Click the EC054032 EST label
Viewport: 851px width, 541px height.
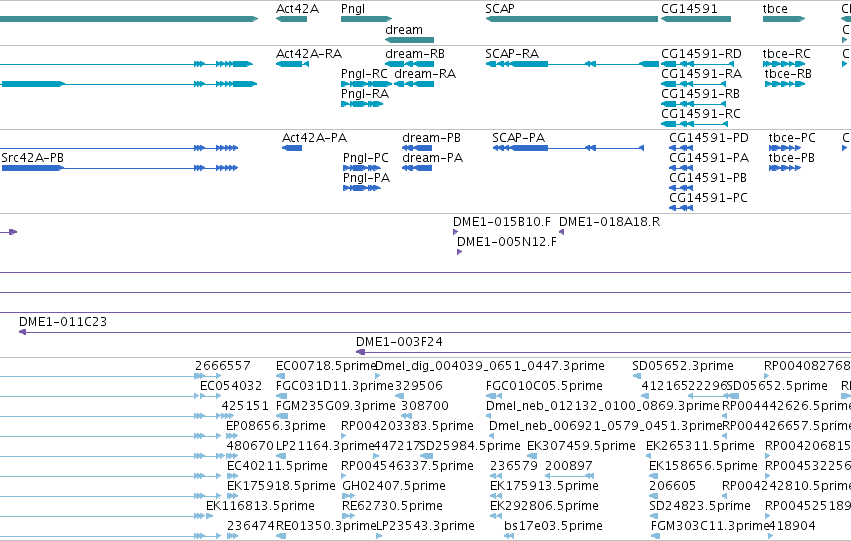[231, 386]
